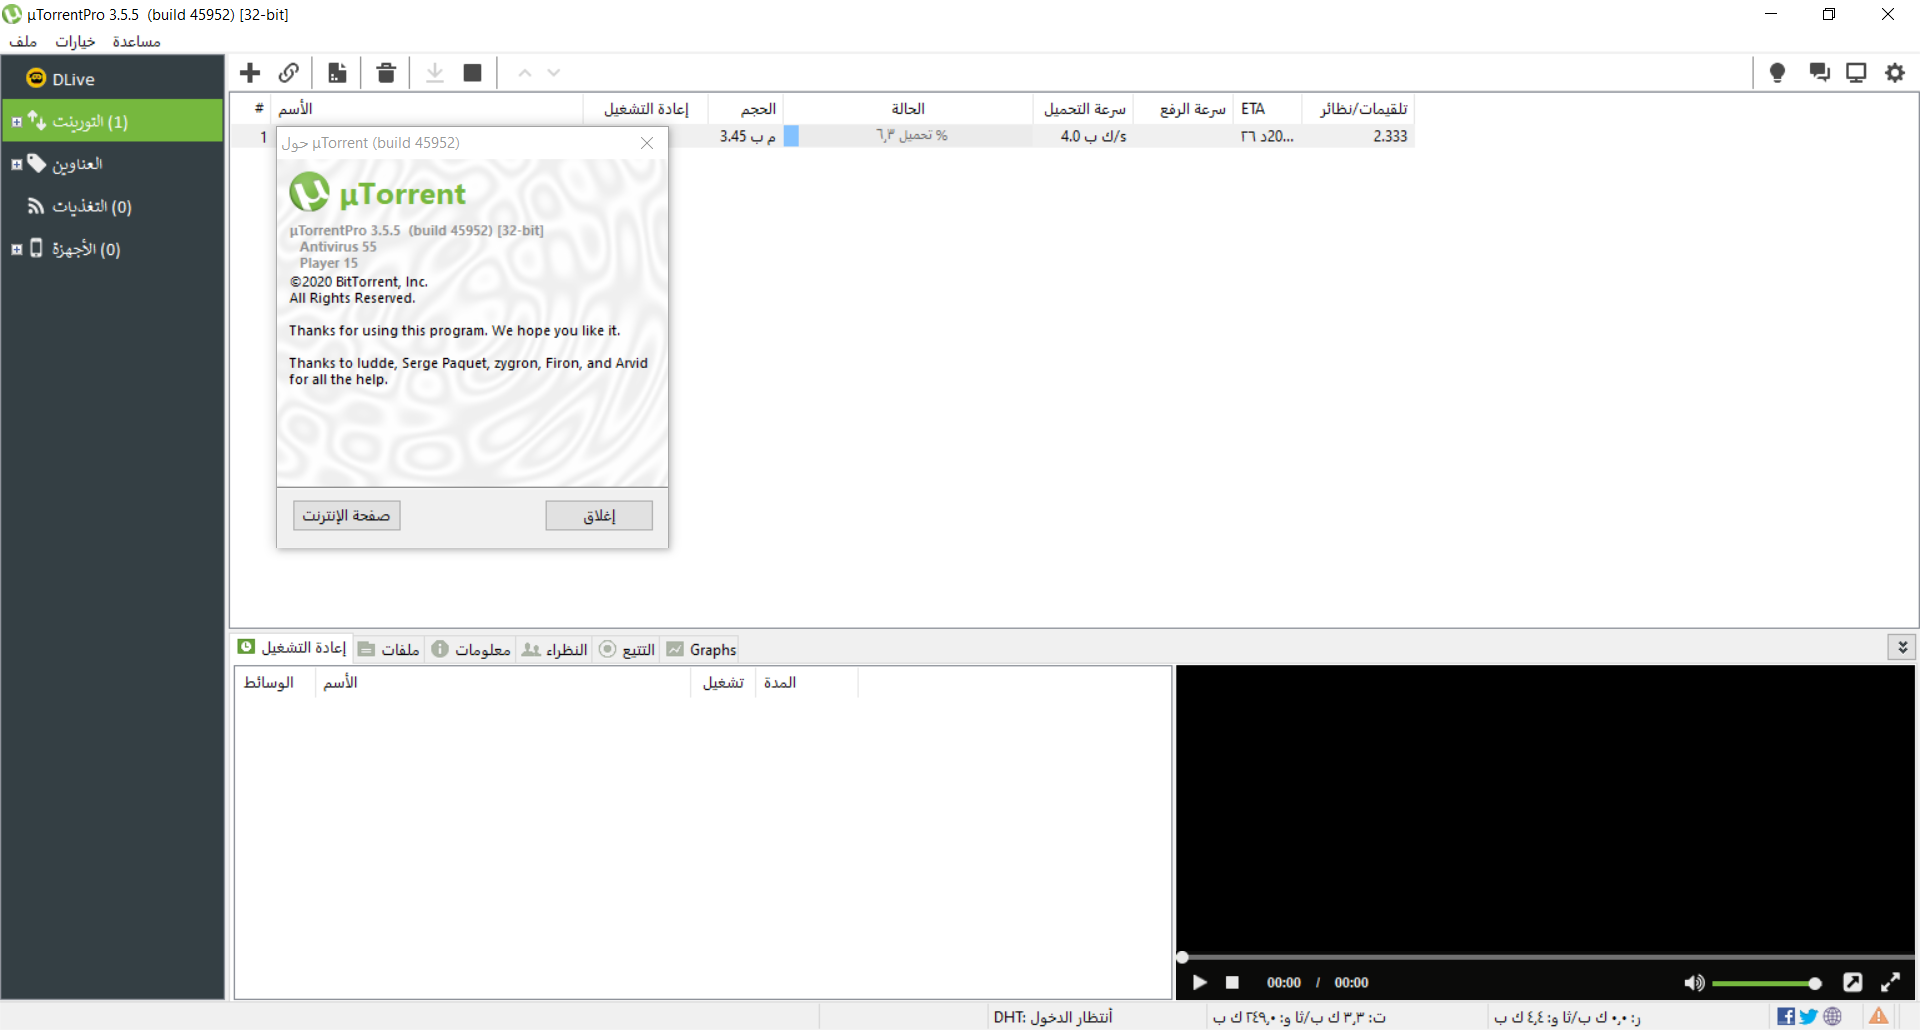The width and height of the screenshot is (1920, 1030).
Task: Play the video in media player
Action: pyautogui.click(x=1199, y=982)
